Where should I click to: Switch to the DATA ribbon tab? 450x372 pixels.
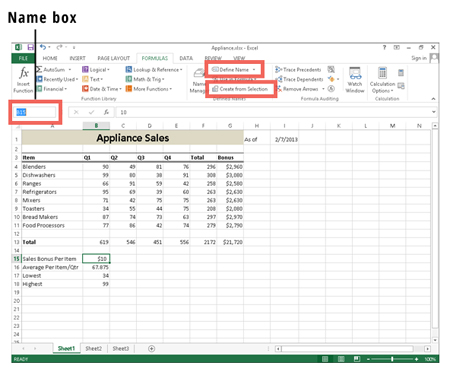tap(186, 58)
